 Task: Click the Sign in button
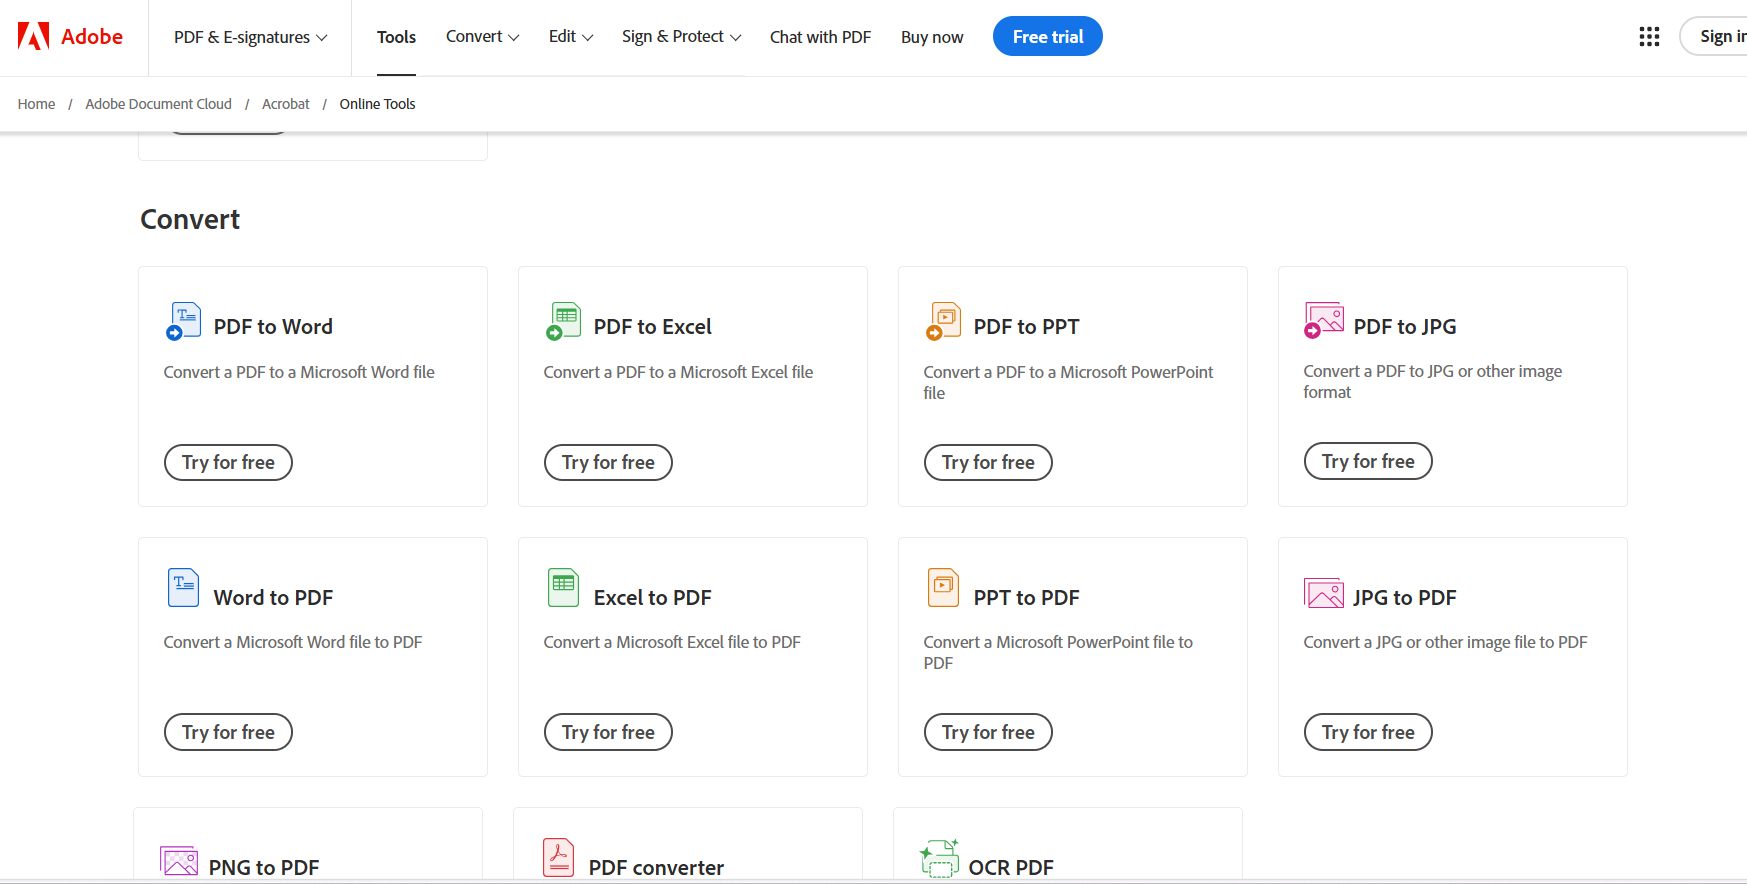pyautogui.click(x=1714, y=37)
